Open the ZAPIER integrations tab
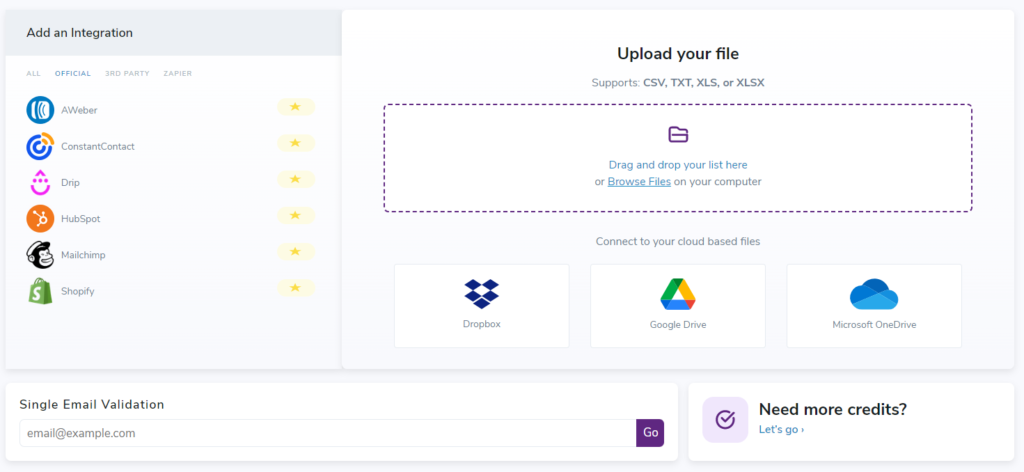The image size is (1024, 472). tap(177, 74)
